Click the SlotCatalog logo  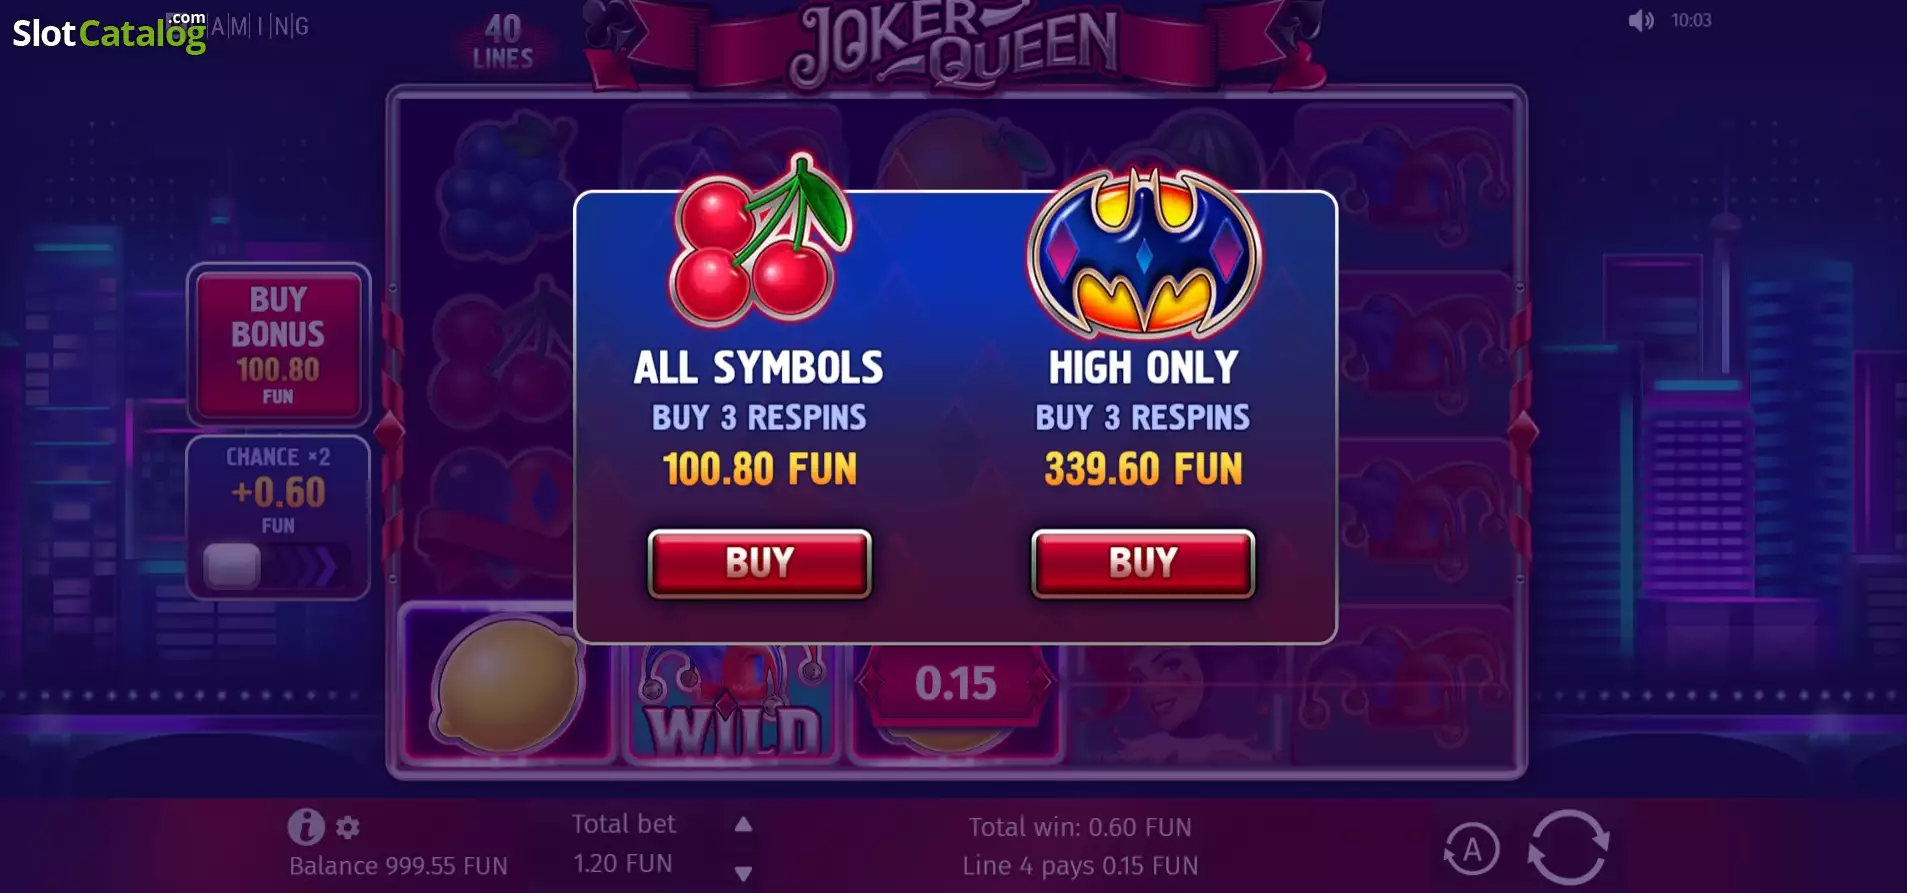(110, 33)
